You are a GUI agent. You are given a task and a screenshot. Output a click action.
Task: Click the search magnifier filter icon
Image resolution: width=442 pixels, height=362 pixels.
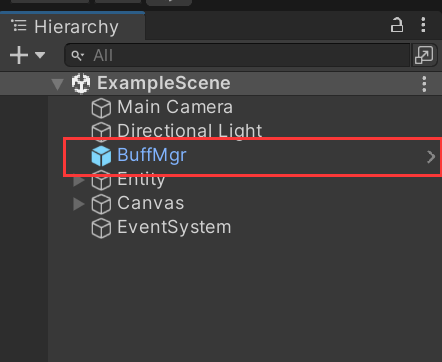pyautogui.click(x=77, y=56)
